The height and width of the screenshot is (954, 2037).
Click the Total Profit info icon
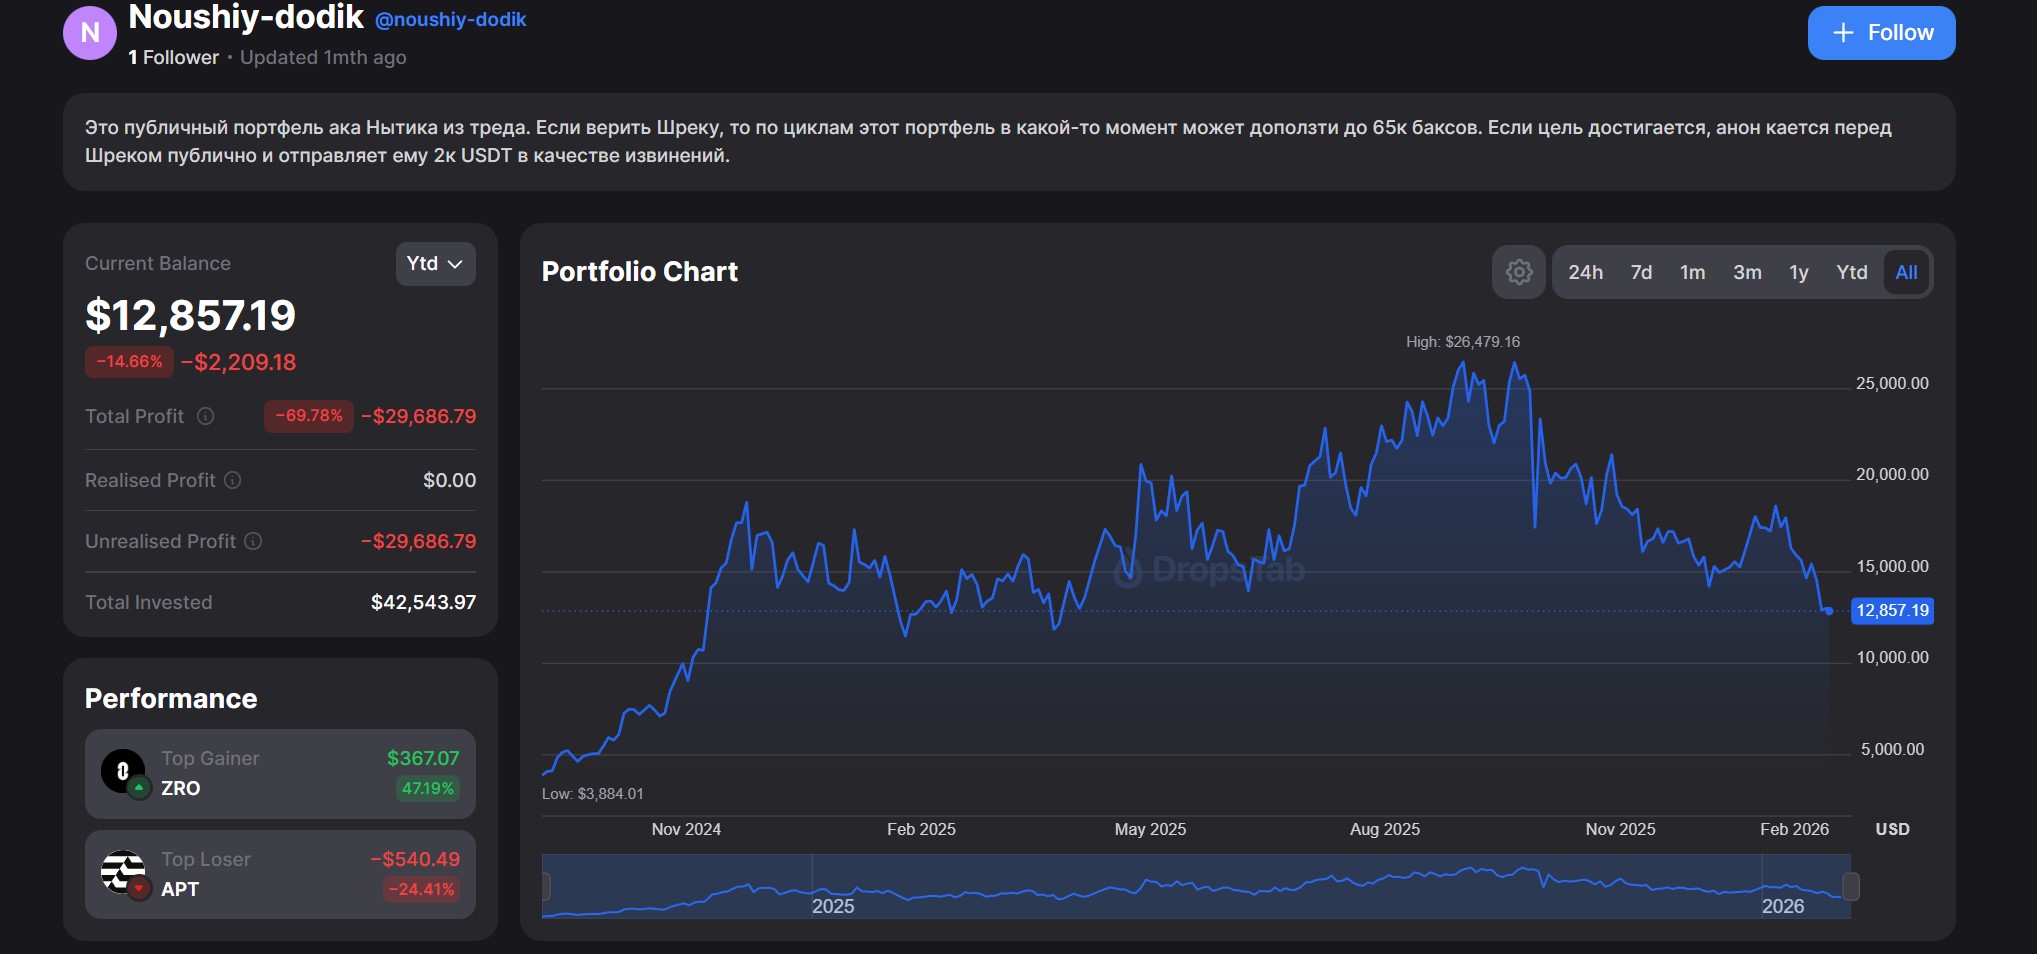[x=205, y=416]
